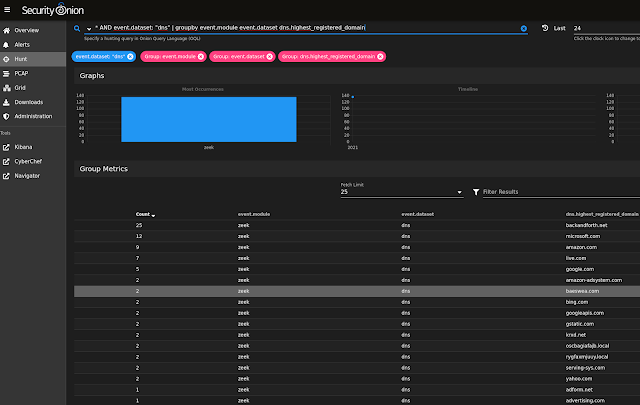The width and height of the screenshot is (640, 405).
Task: Click the clock icon to change time mode
Action: click(x=545, y=28)
